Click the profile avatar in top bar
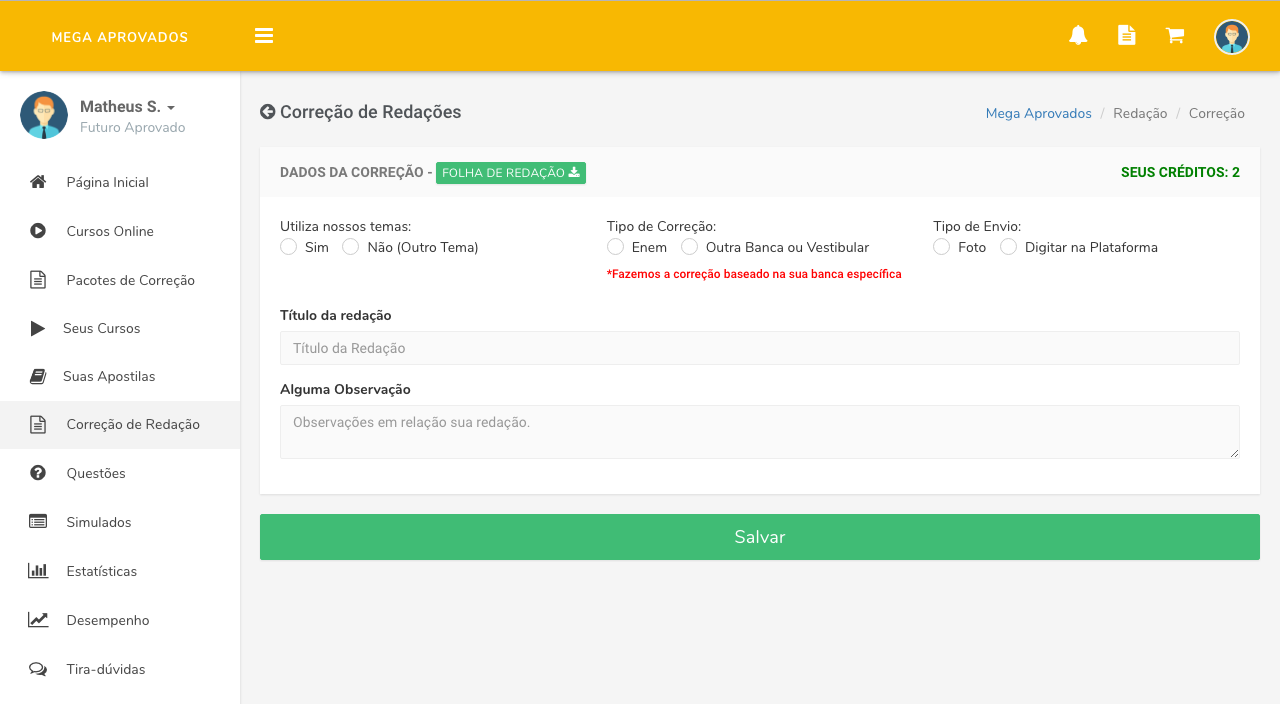Image resolution: width=1280 pixels, height=704 pixels. [1232, 37]
